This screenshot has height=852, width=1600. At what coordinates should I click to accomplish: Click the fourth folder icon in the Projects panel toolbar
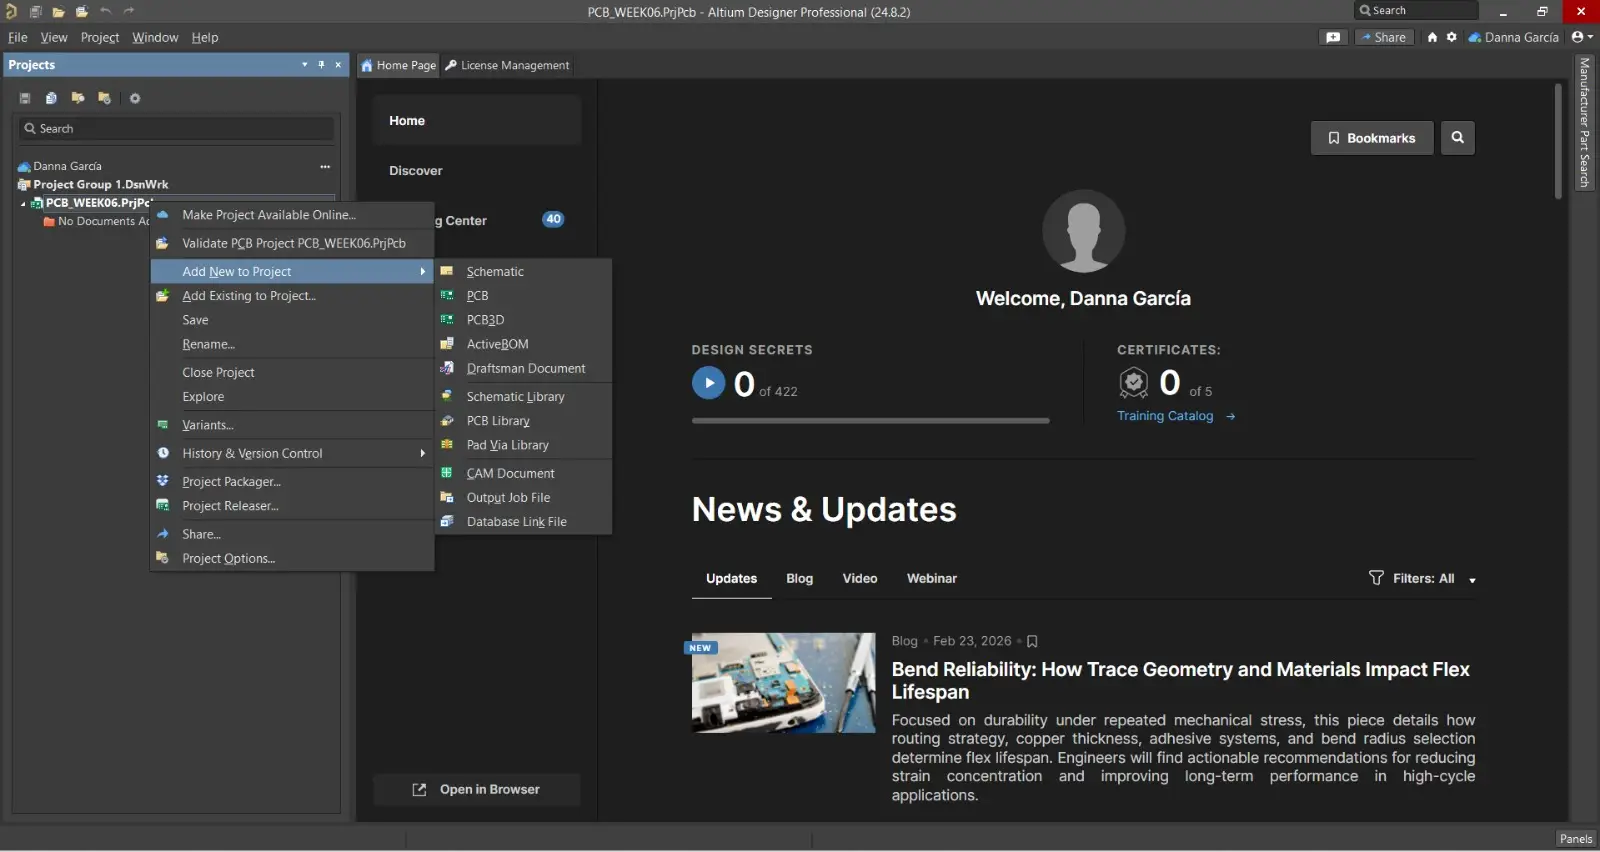tap(104, 98)
